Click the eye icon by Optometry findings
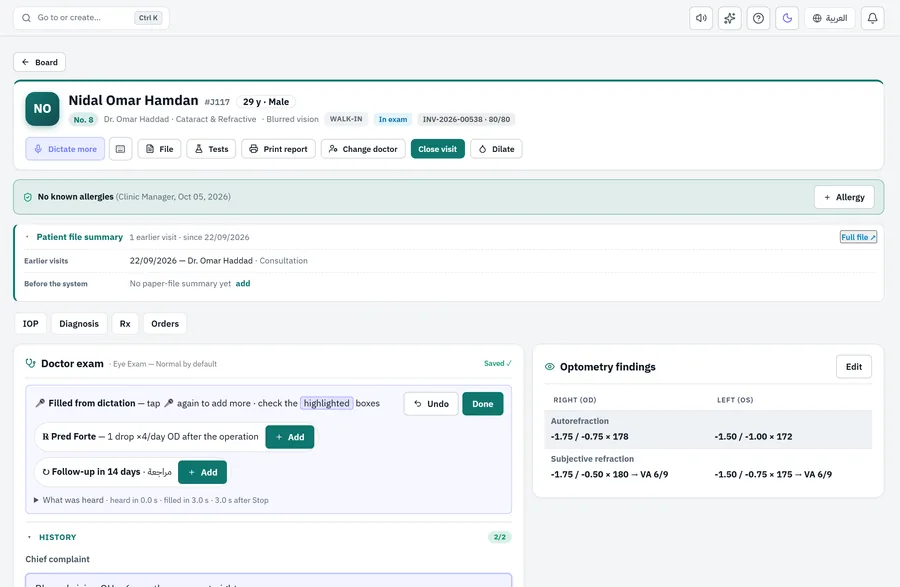 pyautogui.click(x=549, y=367)
